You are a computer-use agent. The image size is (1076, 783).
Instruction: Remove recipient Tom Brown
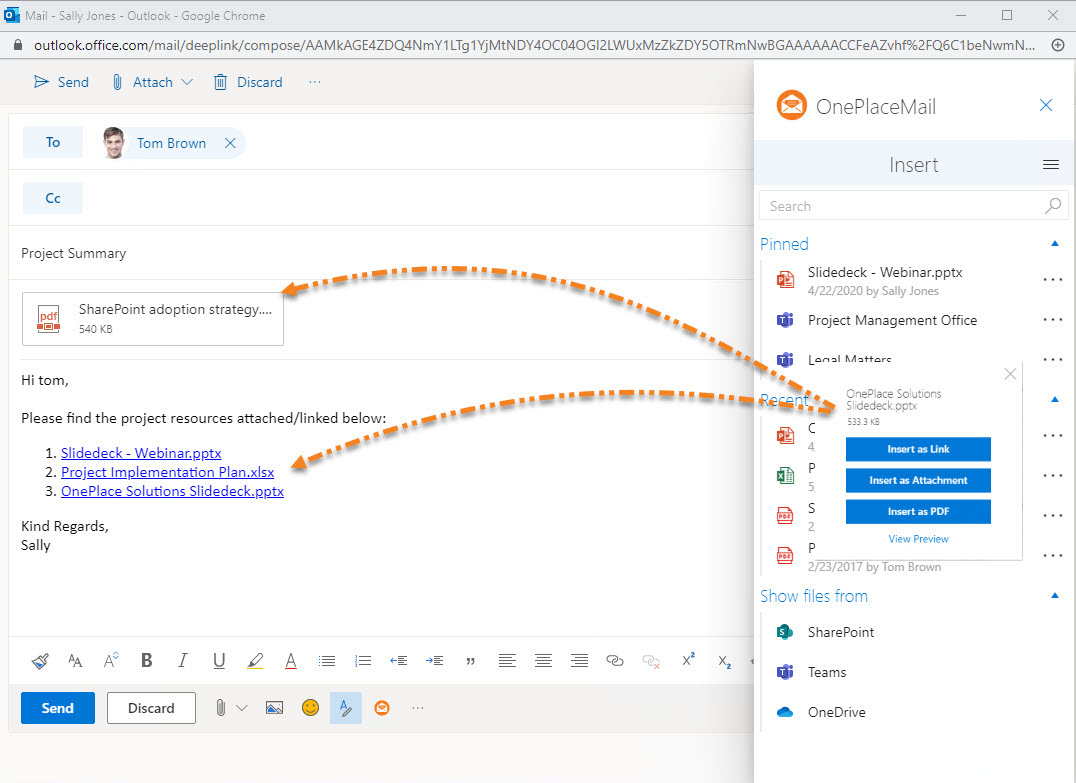tap(230, 143)
